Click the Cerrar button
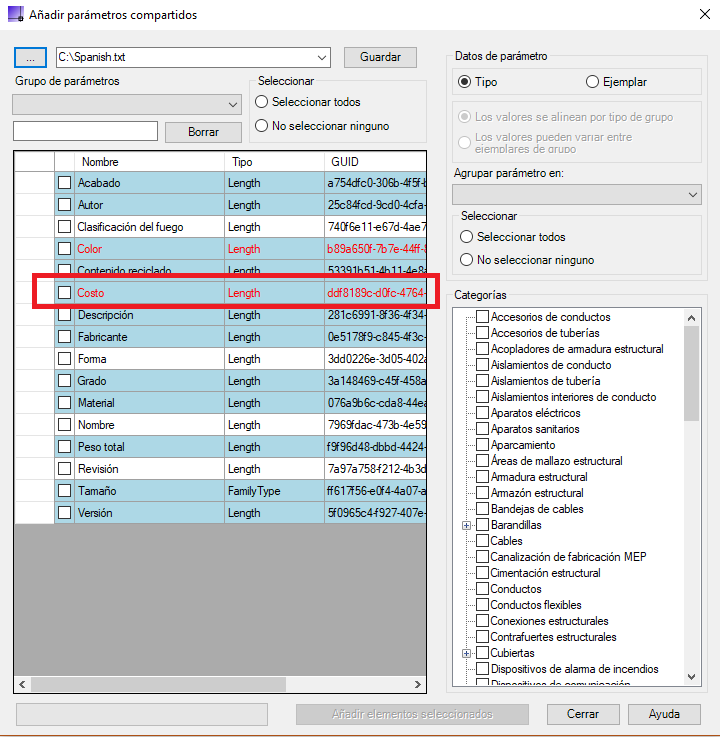The height and width of the screenshot is (737, 720). point(583,714)
